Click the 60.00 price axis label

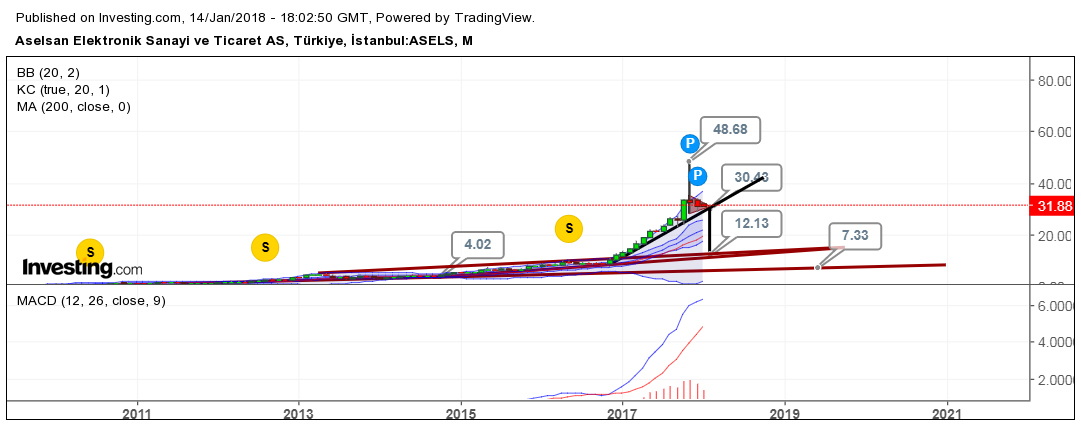point(1055,132)
